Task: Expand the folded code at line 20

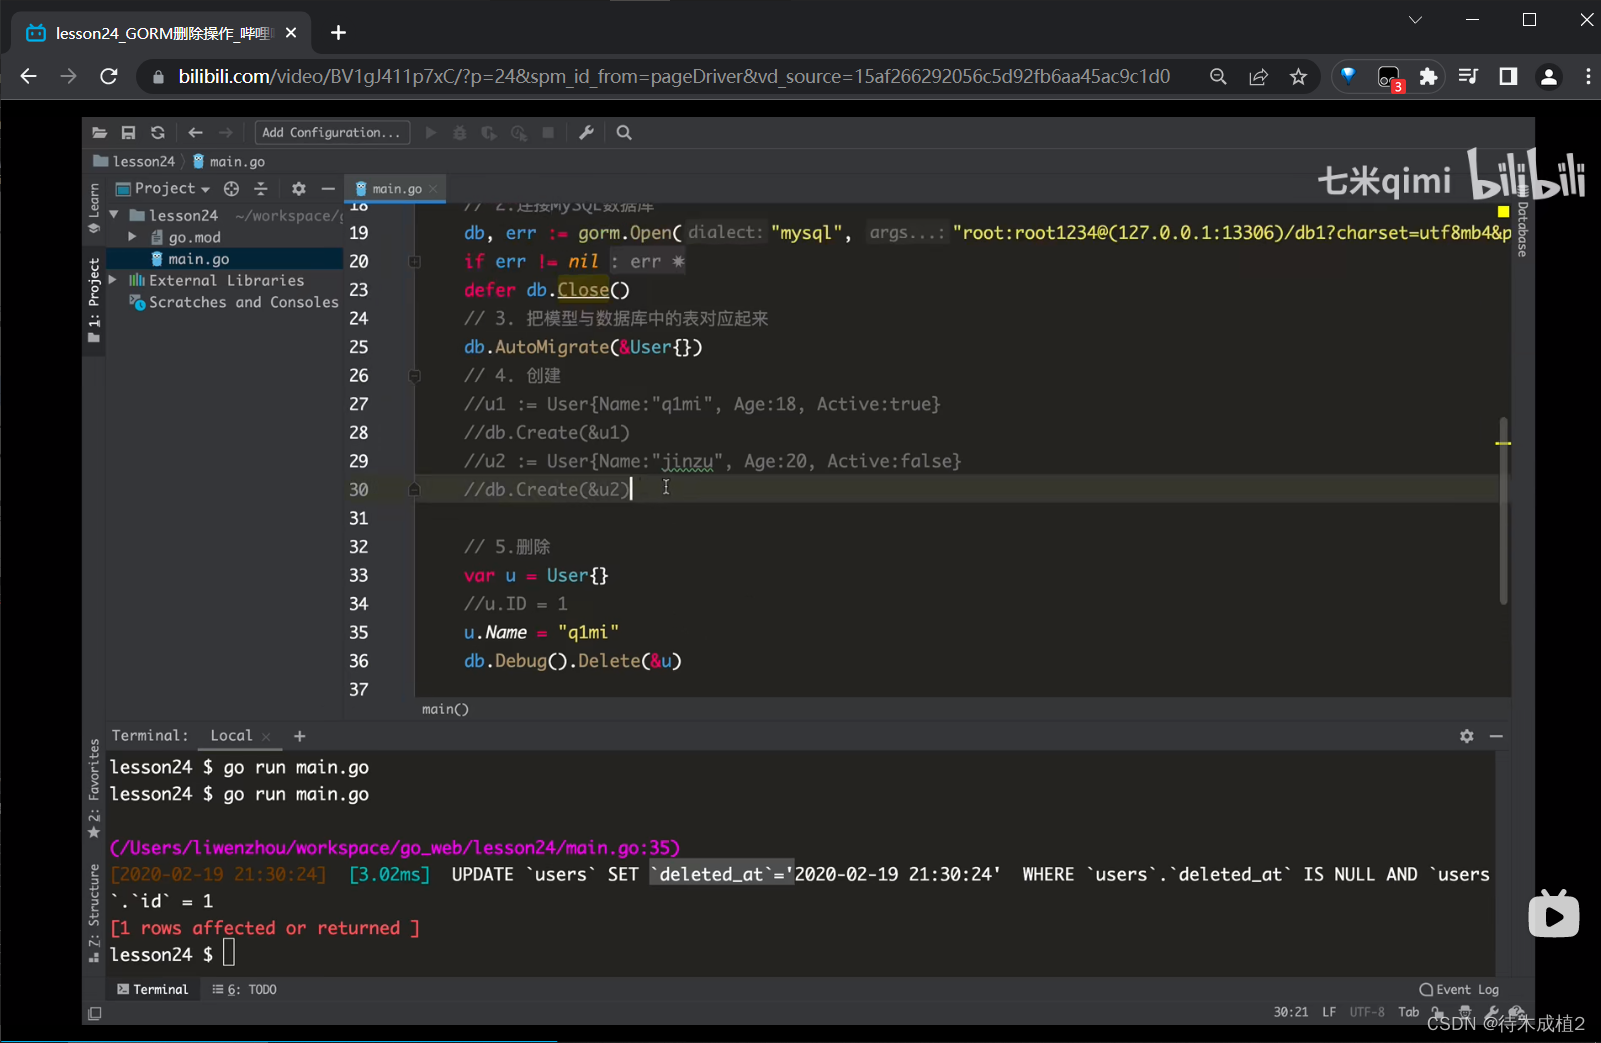Action: click(x=414, y=261)
